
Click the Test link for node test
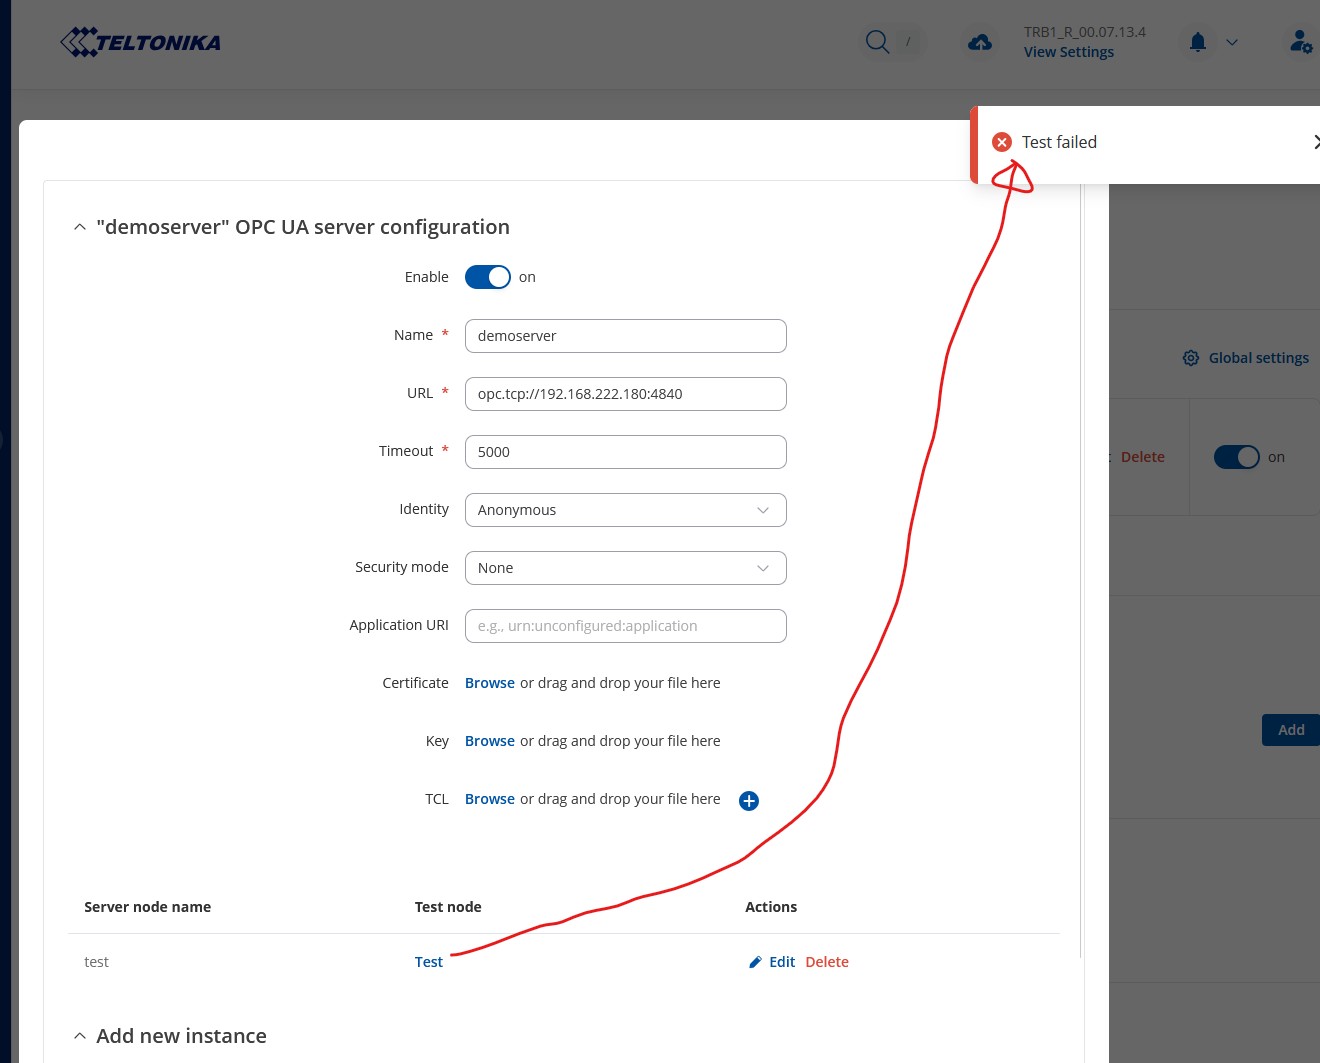click(429, 962)
